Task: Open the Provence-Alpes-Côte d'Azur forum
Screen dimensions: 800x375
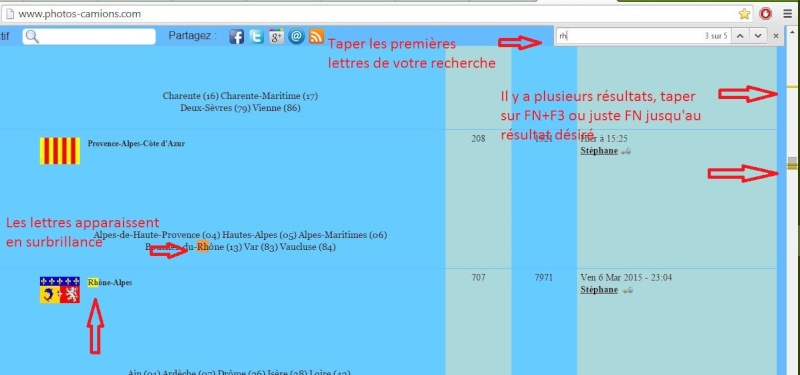Action: pyautogui.click(x=136, y=144)
